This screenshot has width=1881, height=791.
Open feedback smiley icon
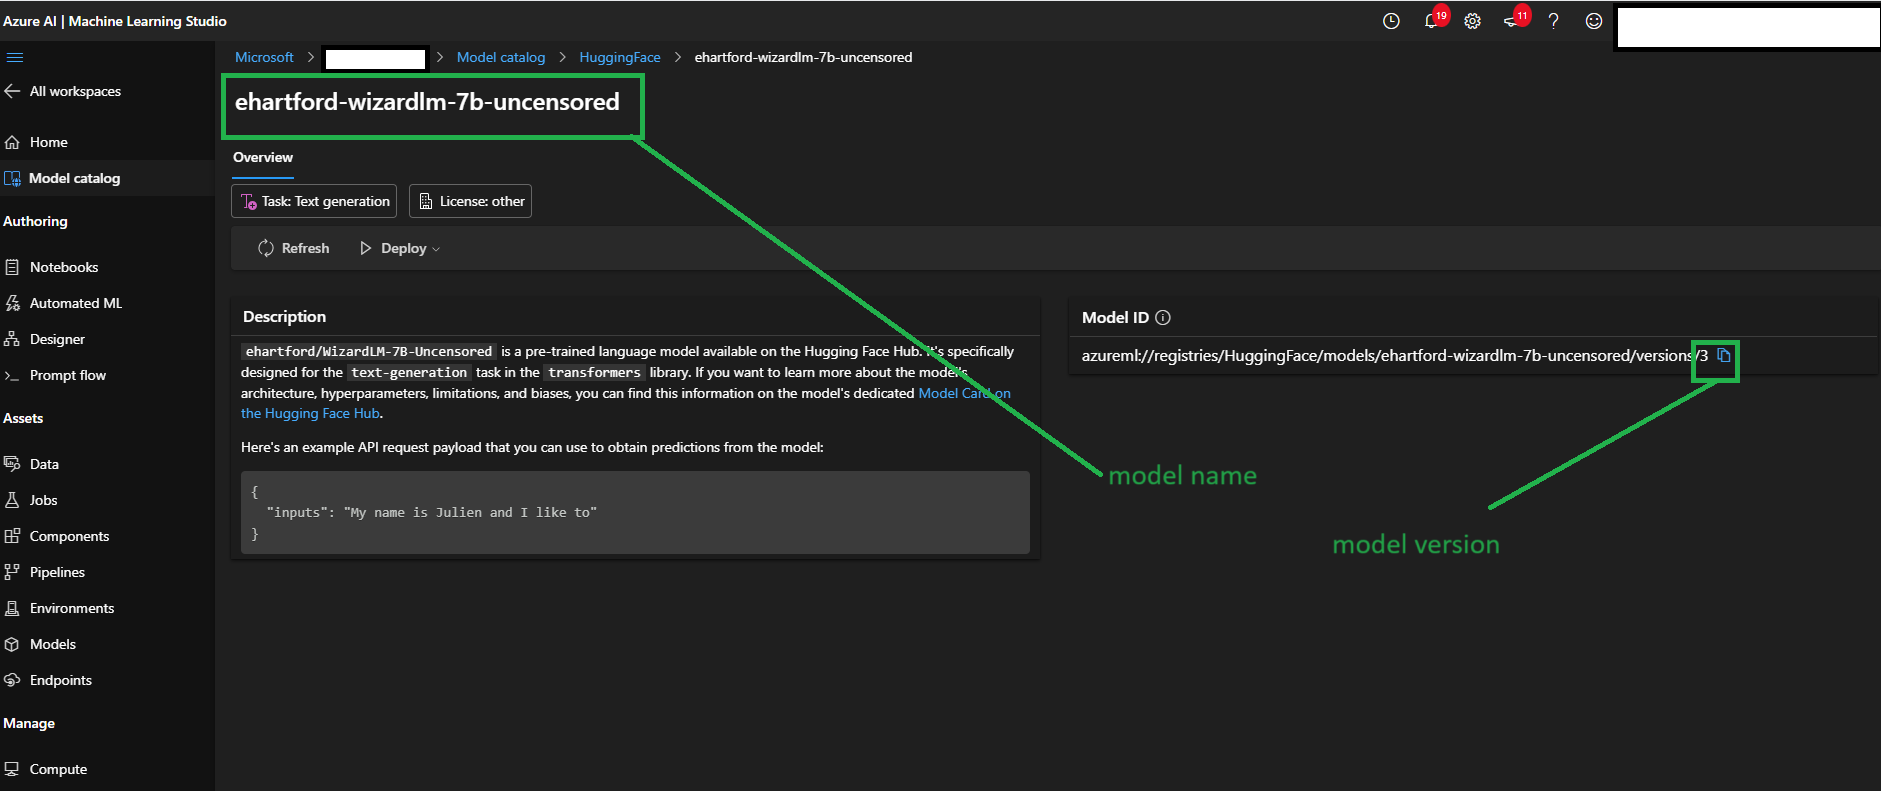point(1594,21)
